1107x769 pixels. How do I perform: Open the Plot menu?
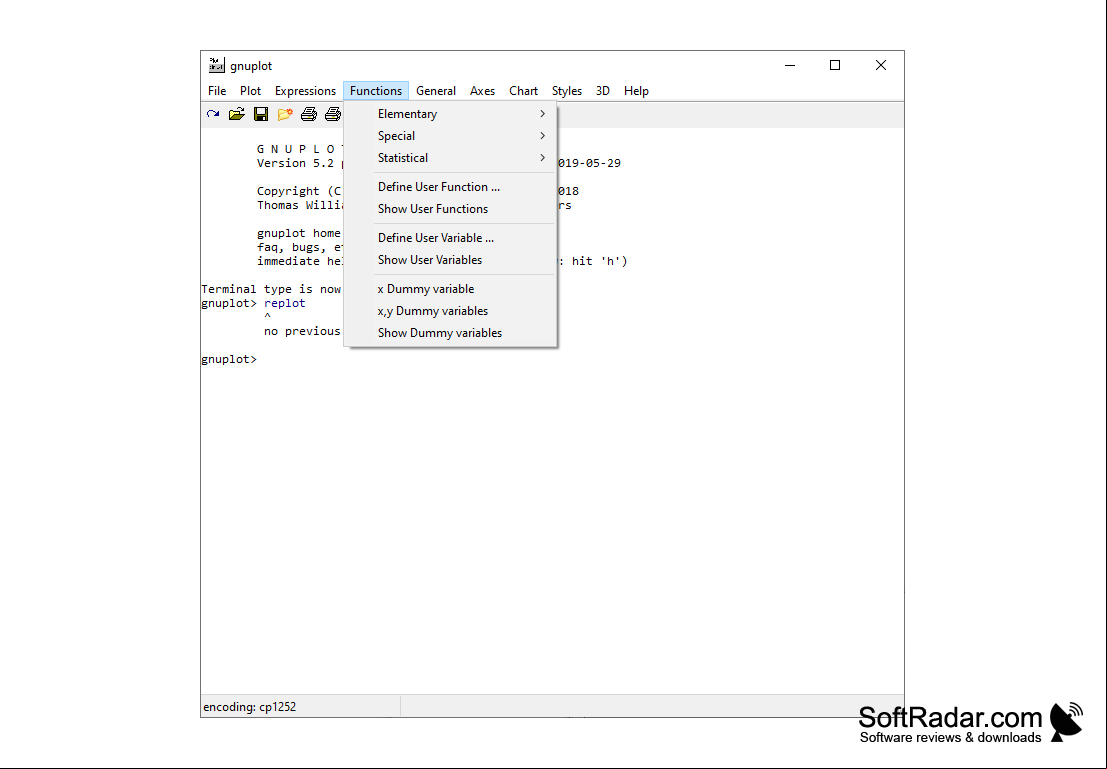(x=250, y=91)
